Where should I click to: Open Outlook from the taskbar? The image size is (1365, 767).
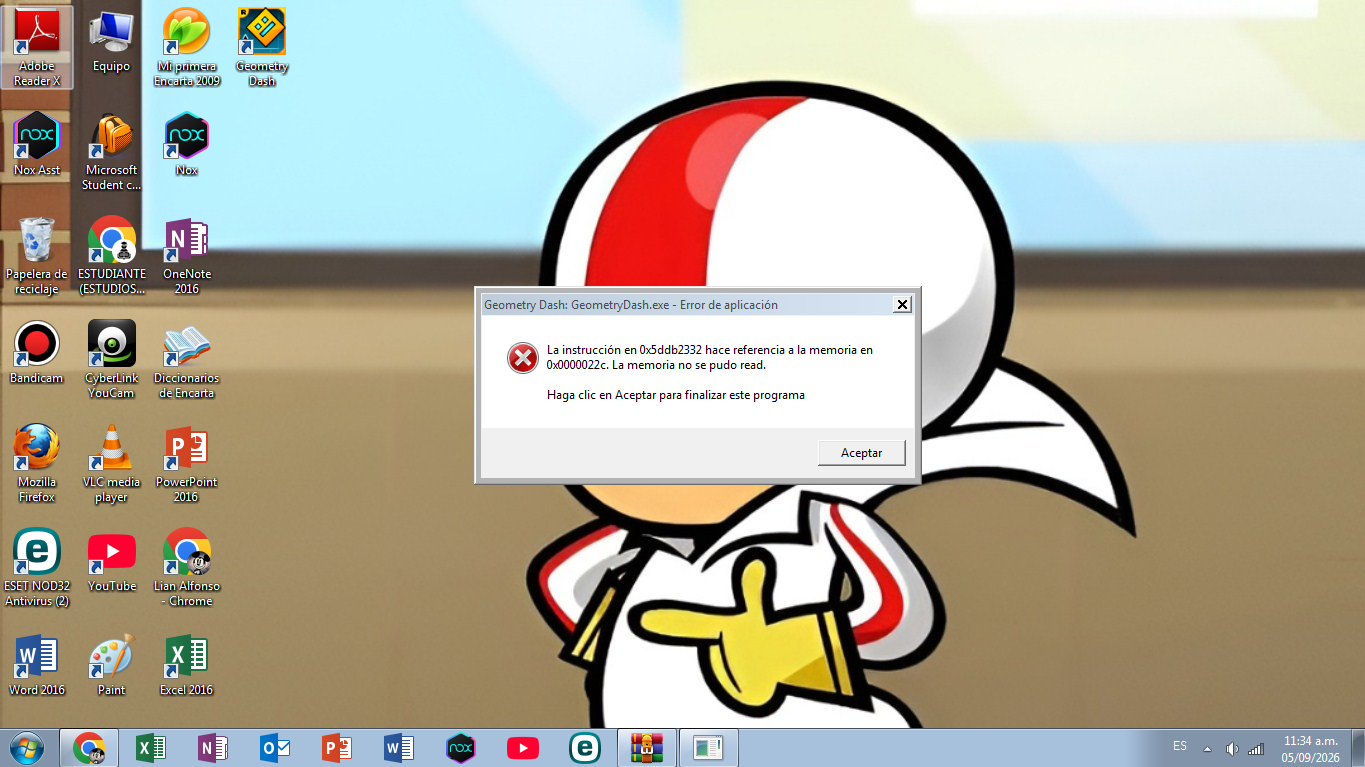[x=275, y=748]
